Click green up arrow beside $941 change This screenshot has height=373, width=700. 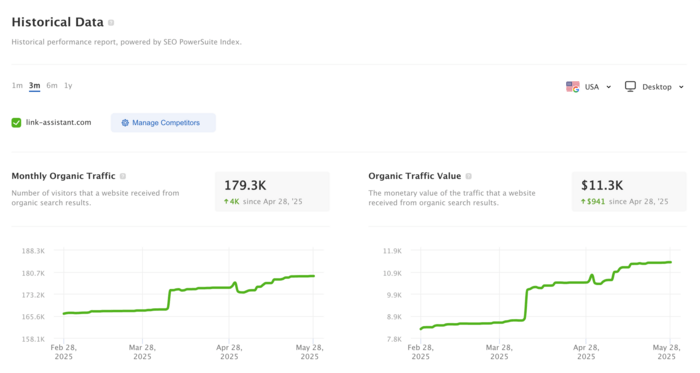[583, 202]
